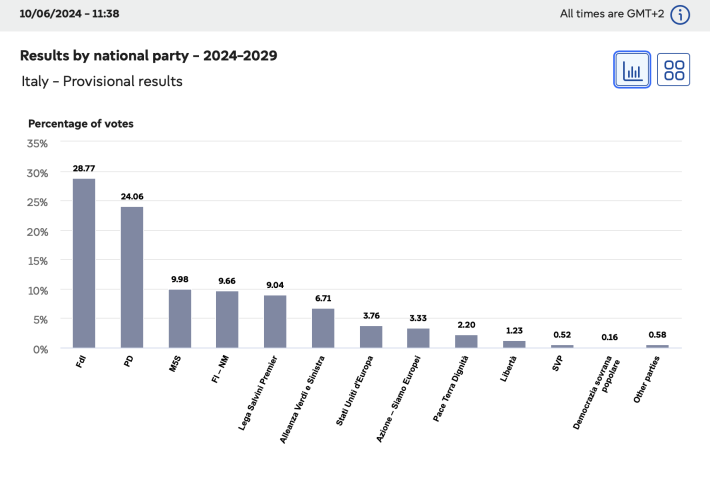Viewport: 710px width, 480px height.
Task: Switch to bar chart view
Action: 632,70
